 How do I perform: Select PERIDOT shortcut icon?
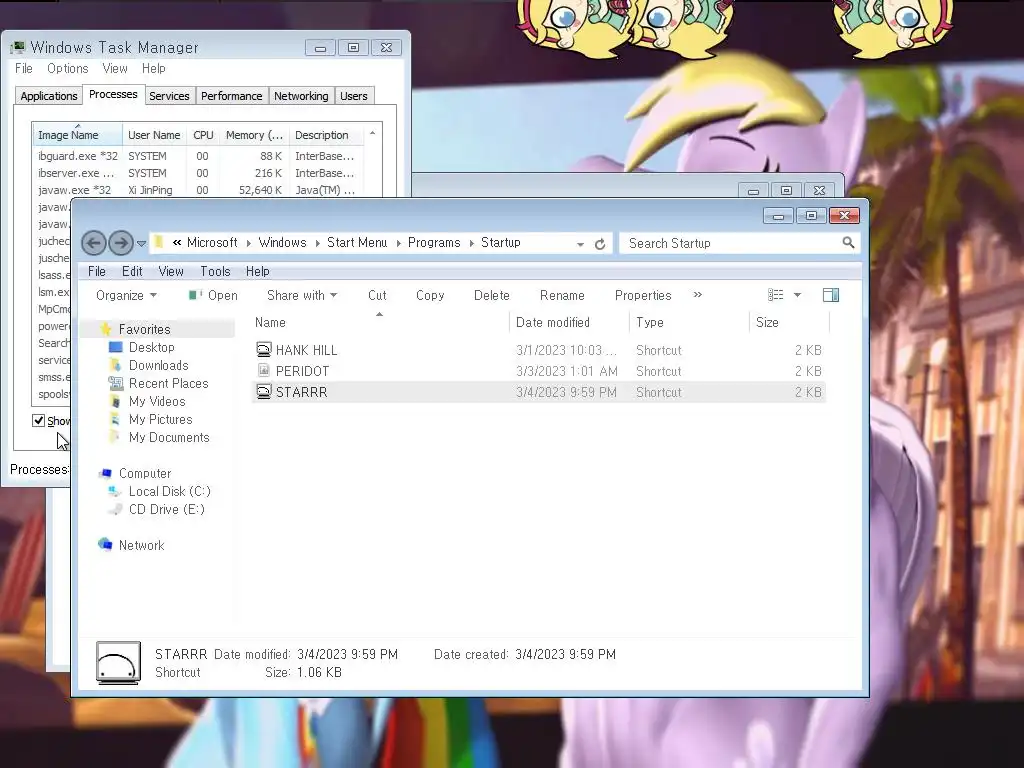263,370
